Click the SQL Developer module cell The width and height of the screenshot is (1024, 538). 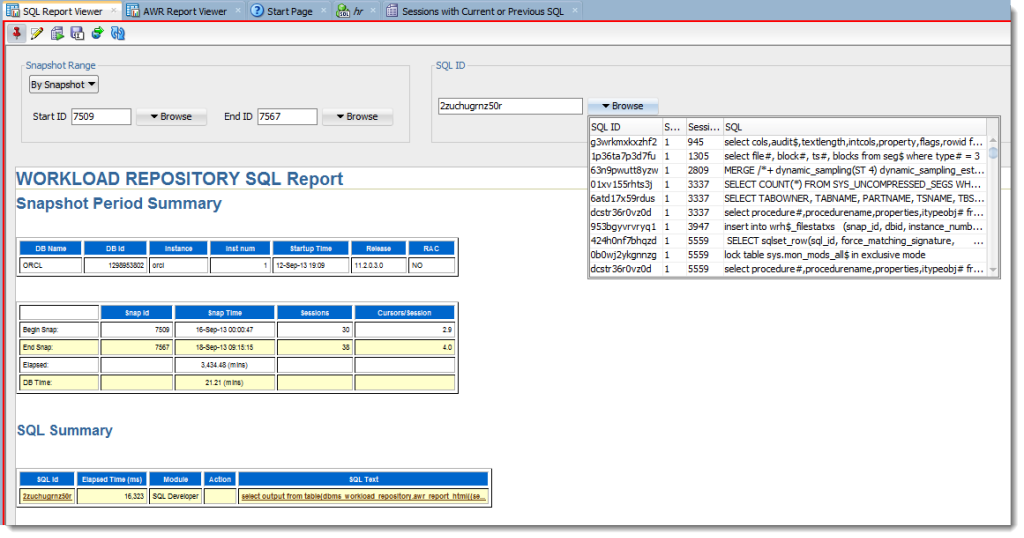175,496
